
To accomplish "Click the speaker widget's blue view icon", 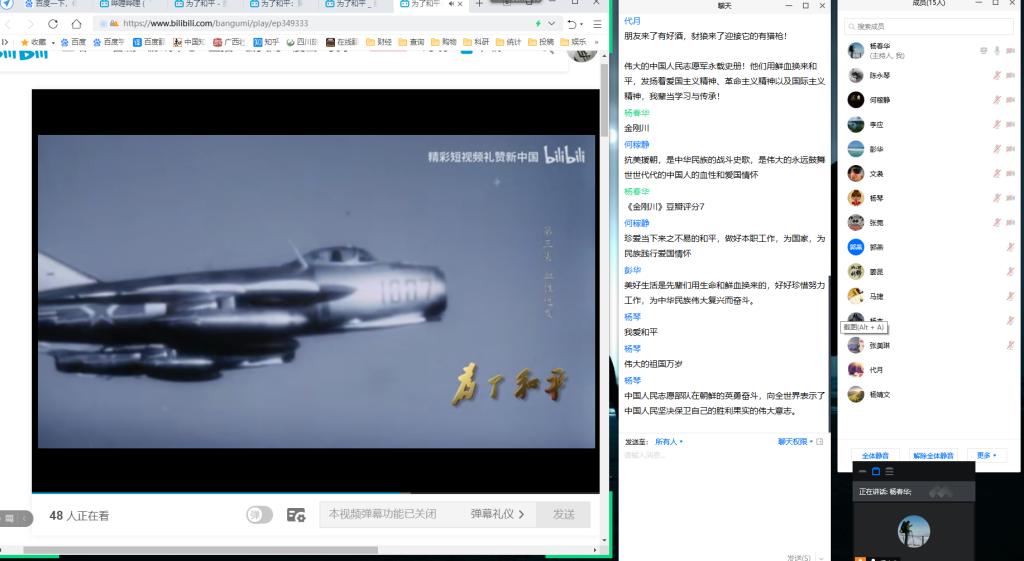I will pos(876,471).
